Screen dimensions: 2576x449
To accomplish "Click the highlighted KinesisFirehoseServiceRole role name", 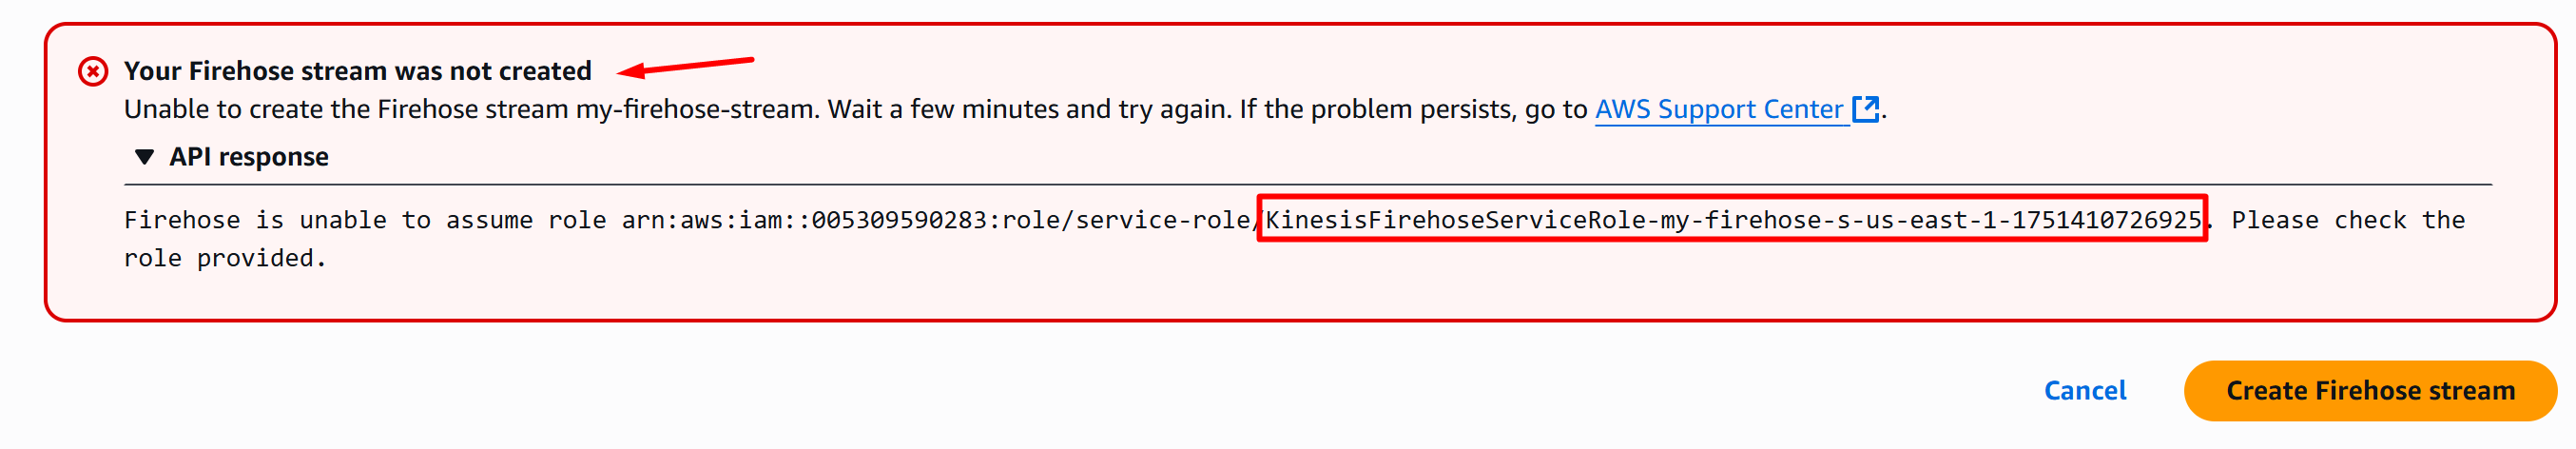I will [1732, 220].
